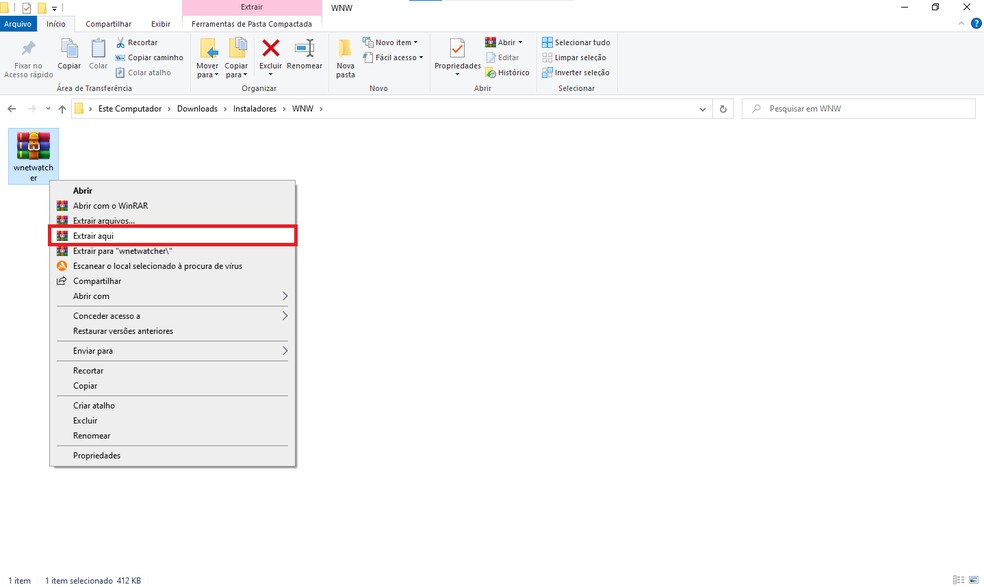Choose Abrir com o WinRAR menu entry
The height and width of the screenshot is (587, 984).
(172, 206)
